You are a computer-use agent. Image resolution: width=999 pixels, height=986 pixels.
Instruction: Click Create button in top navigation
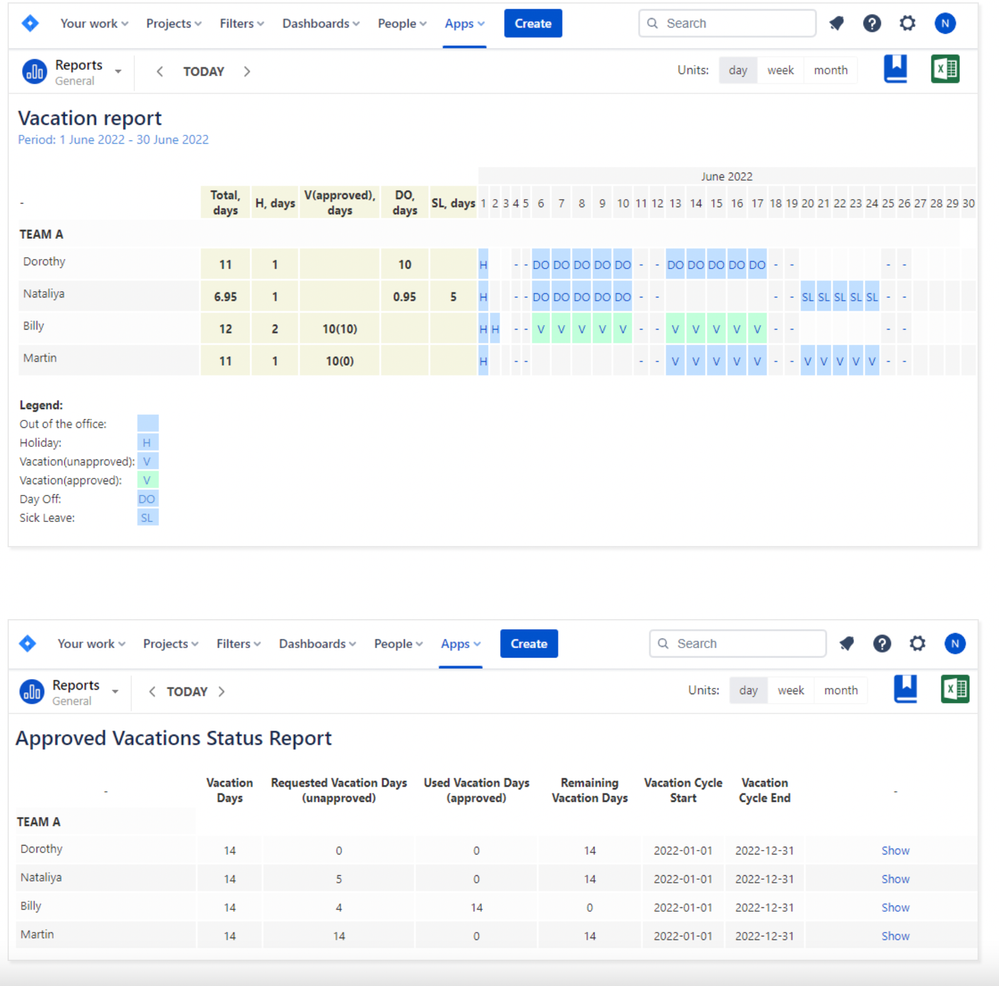tap(533, 24)
